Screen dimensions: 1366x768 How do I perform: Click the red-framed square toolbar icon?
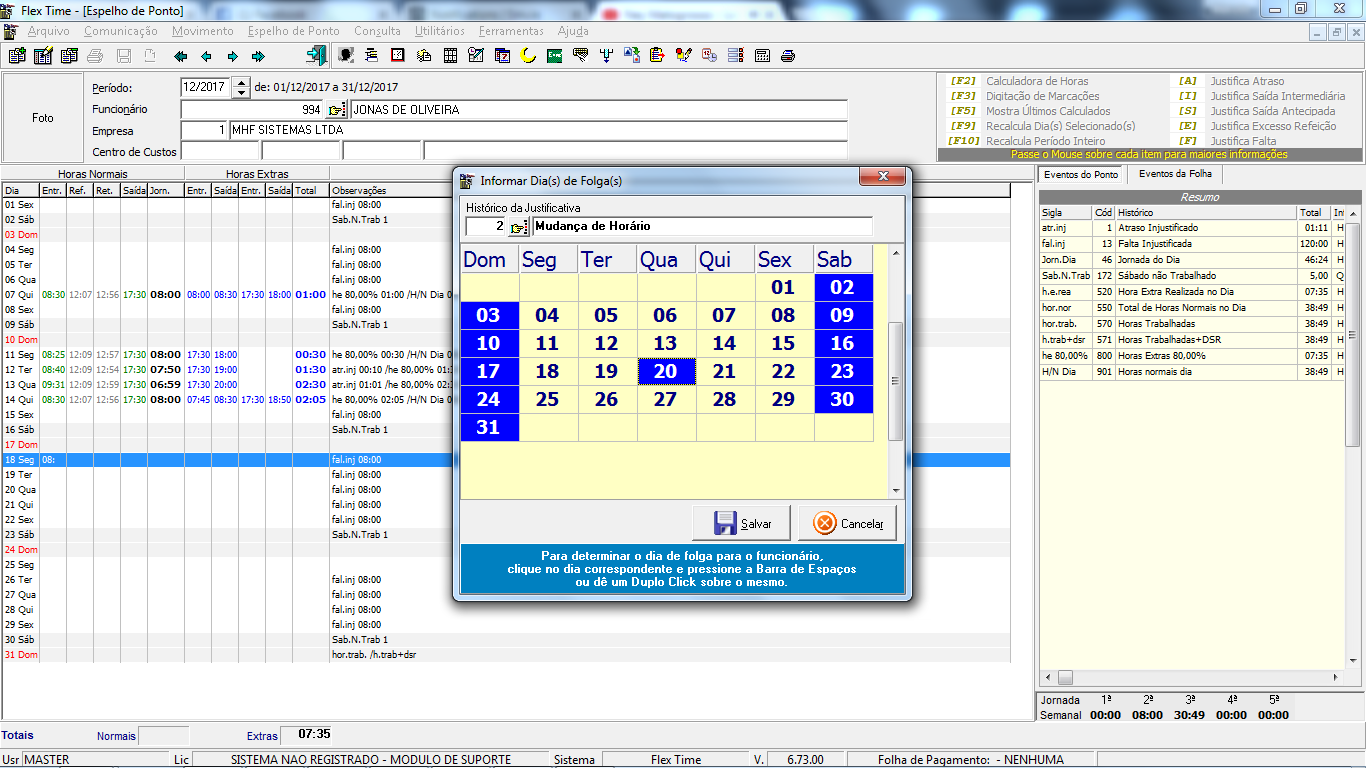(397, 56)
